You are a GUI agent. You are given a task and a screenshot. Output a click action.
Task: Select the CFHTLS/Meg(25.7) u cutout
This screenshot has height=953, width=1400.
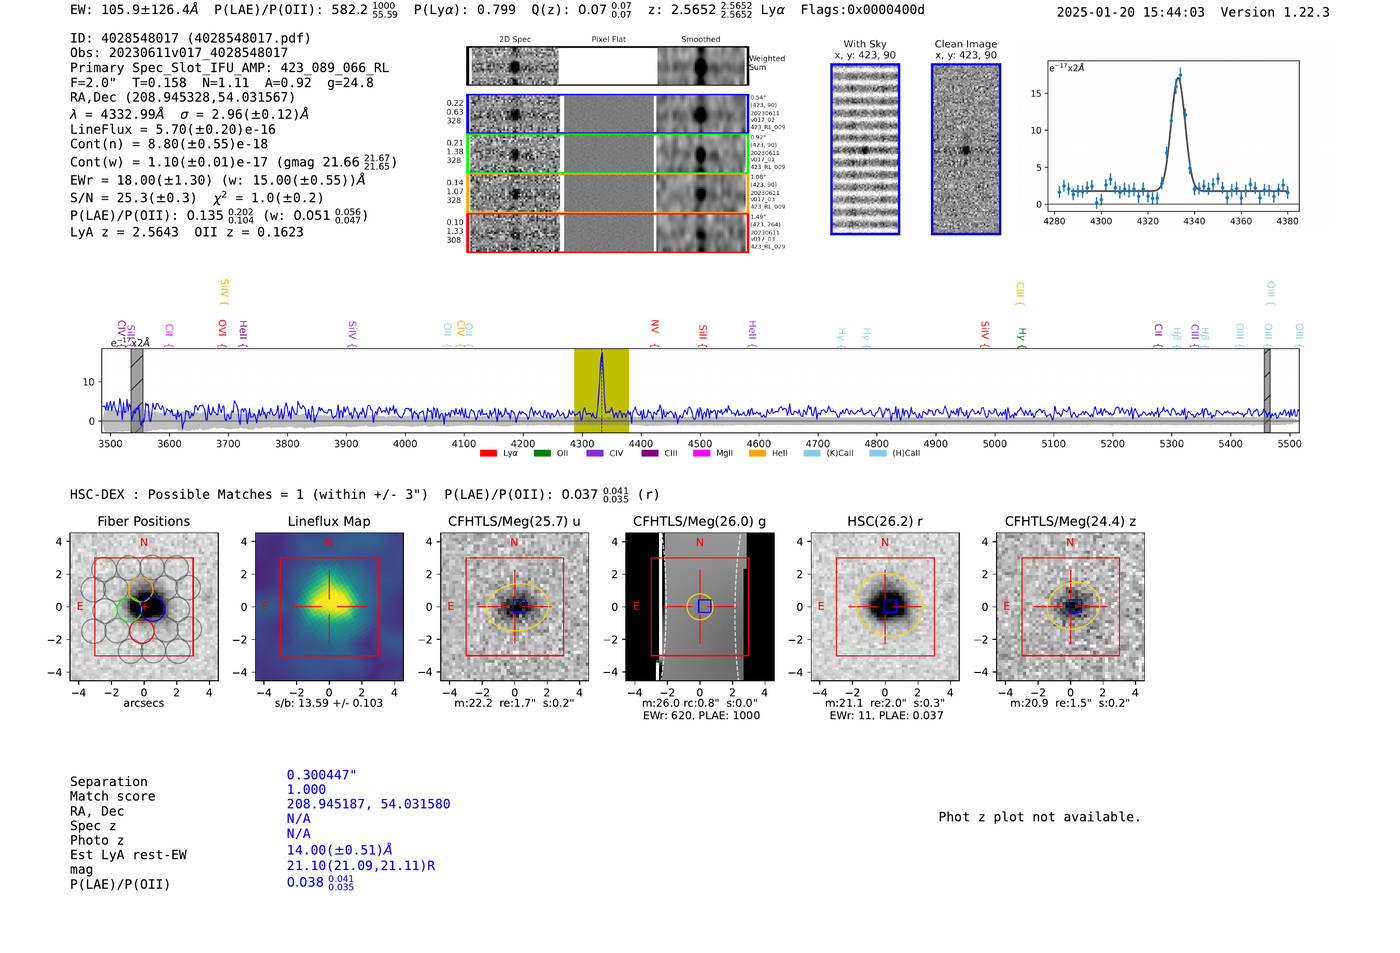click(x=514, y=607)
